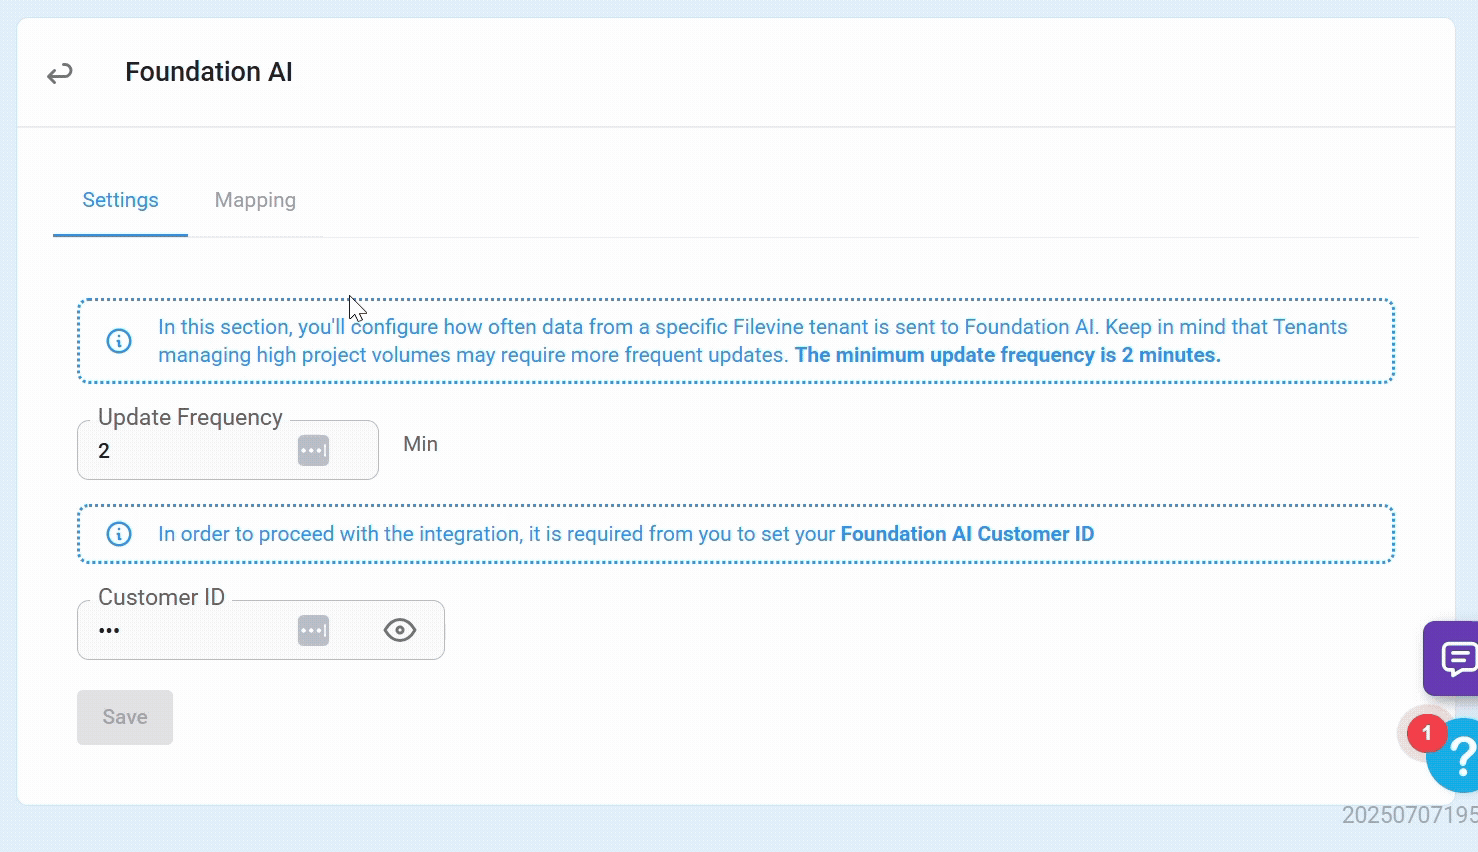Click the bold Foundation AI Customer ID text
The width and height of the screenshot is (1478, 852).
coord(967,534)
